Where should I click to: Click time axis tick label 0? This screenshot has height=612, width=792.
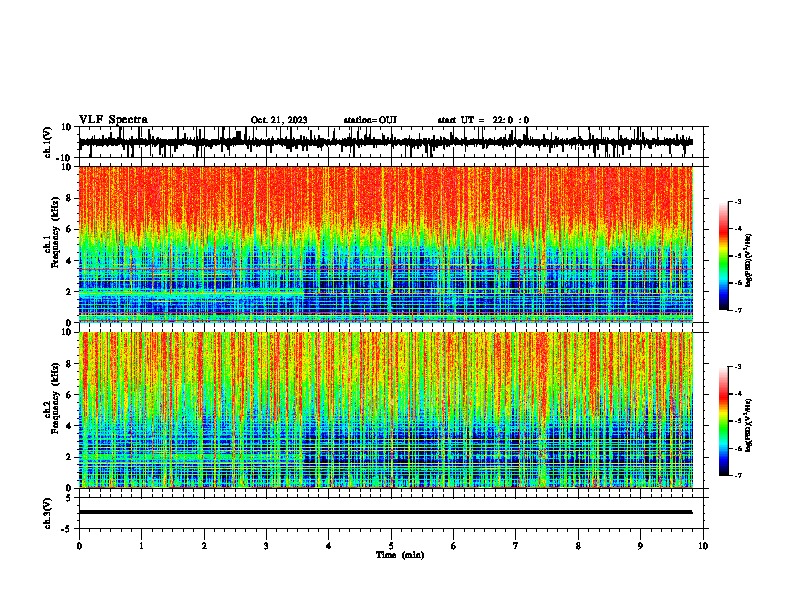tap(79, 546)
